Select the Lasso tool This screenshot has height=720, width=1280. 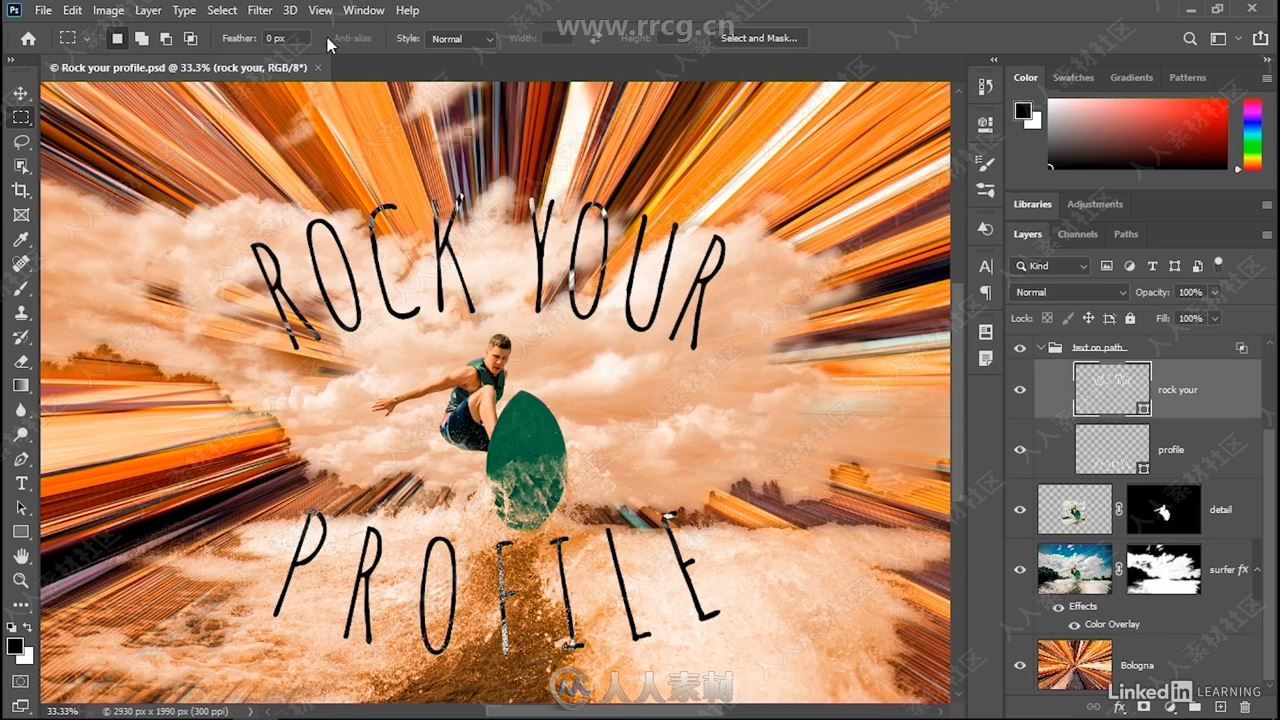(x=21, y=141)
